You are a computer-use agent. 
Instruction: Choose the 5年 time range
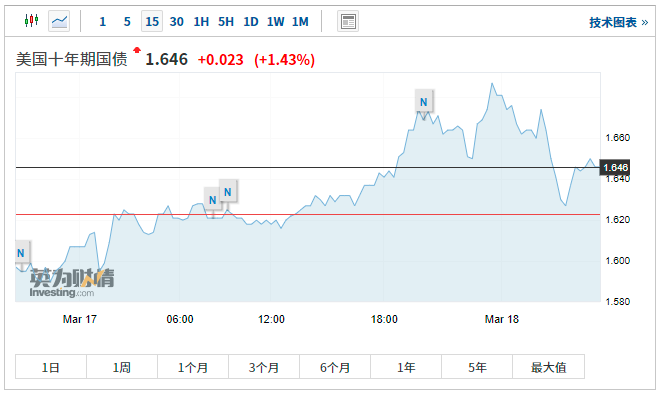[477, 367]
